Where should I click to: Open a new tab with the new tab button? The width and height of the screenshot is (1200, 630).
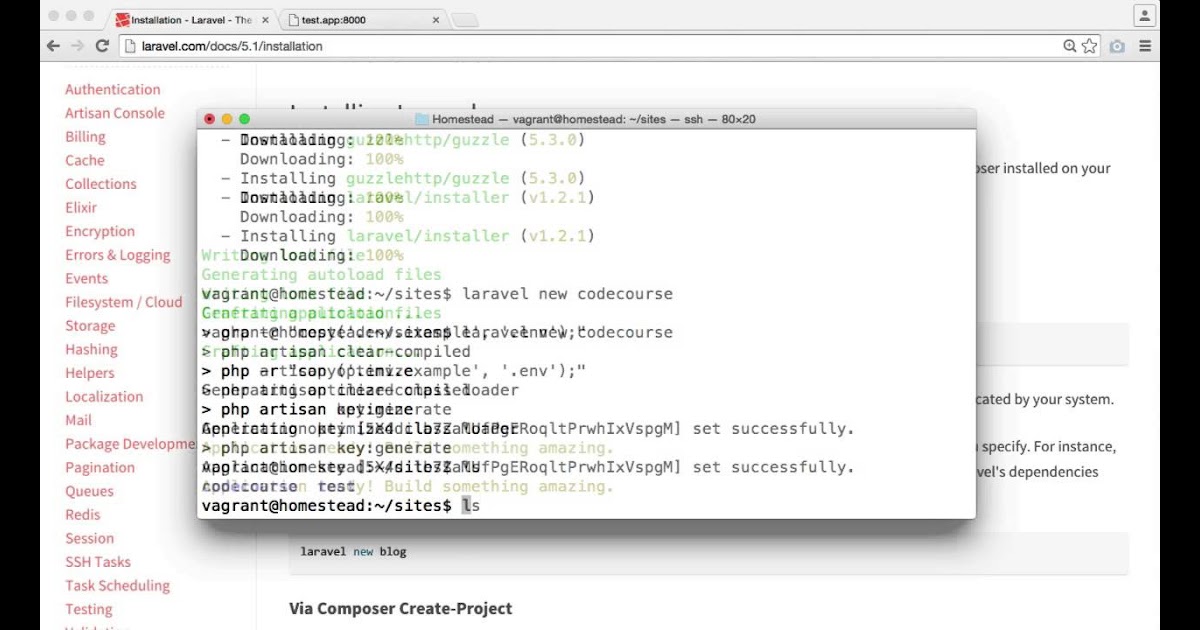(x=464, y=20)
